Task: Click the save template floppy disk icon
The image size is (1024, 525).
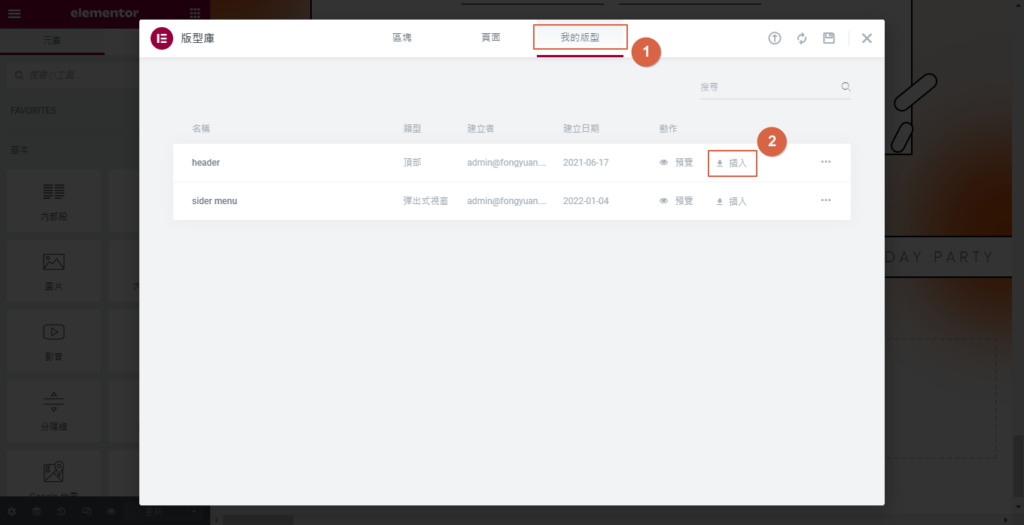Action: (828, 38)
